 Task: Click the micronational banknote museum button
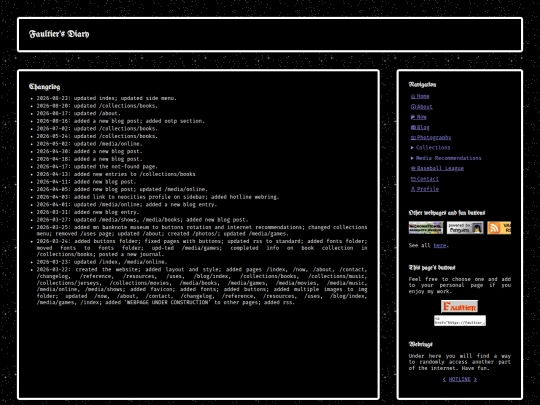click(426, 228)
